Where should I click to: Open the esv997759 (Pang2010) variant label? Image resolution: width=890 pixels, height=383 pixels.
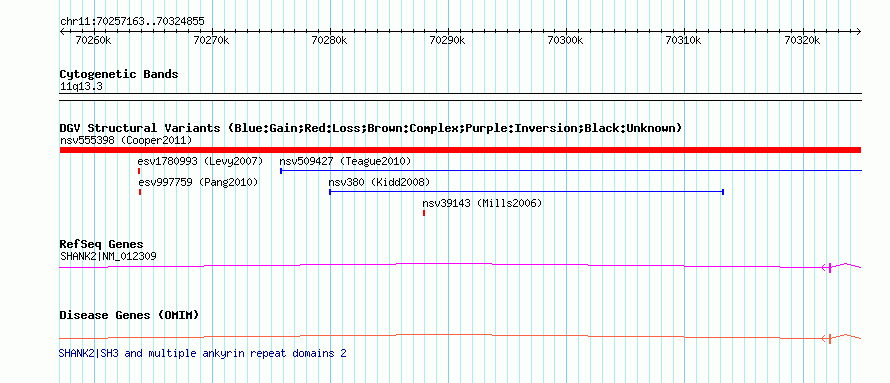pyautogui.click(x=198, y=183)
